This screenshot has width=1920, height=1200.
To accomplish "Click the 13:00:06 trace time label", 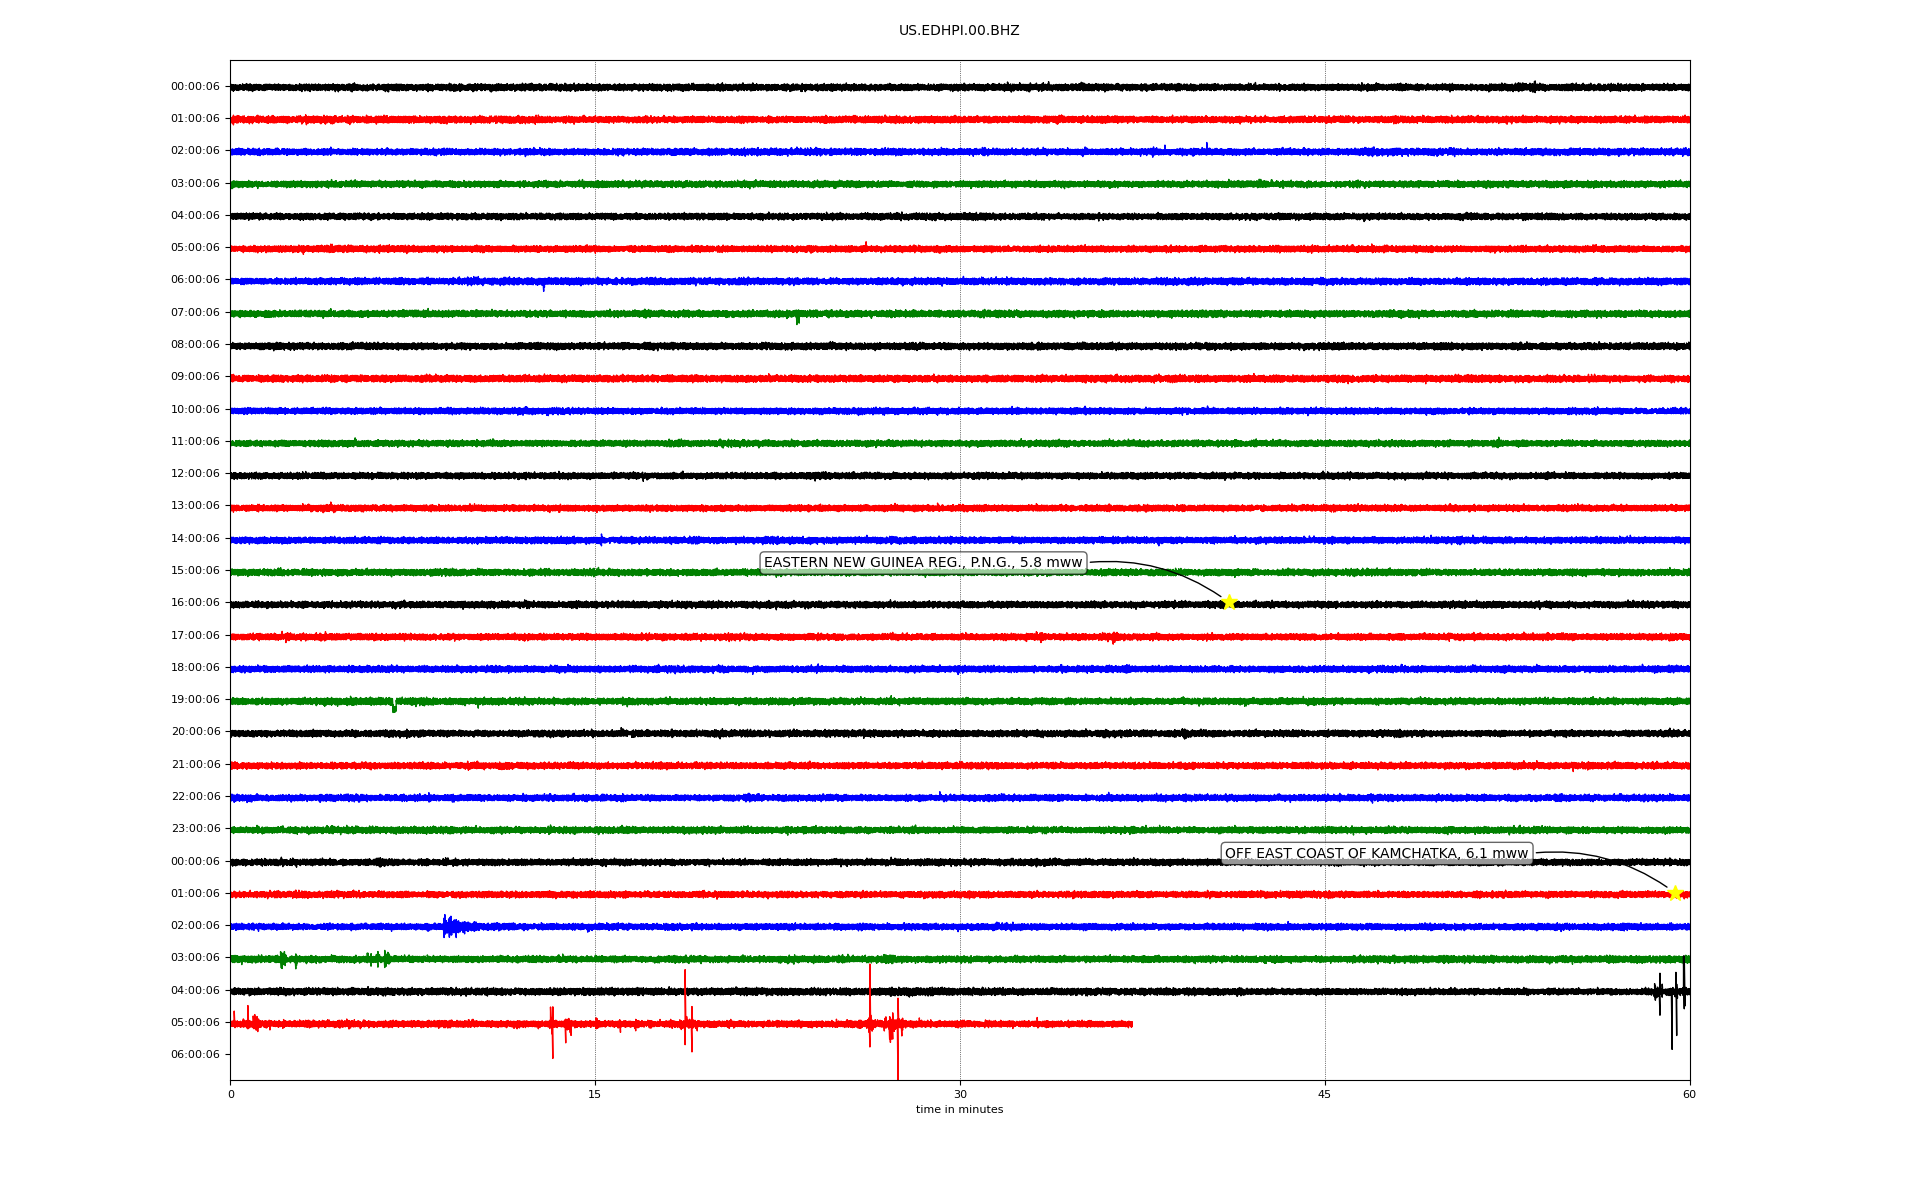I will (x=195, y=506).
